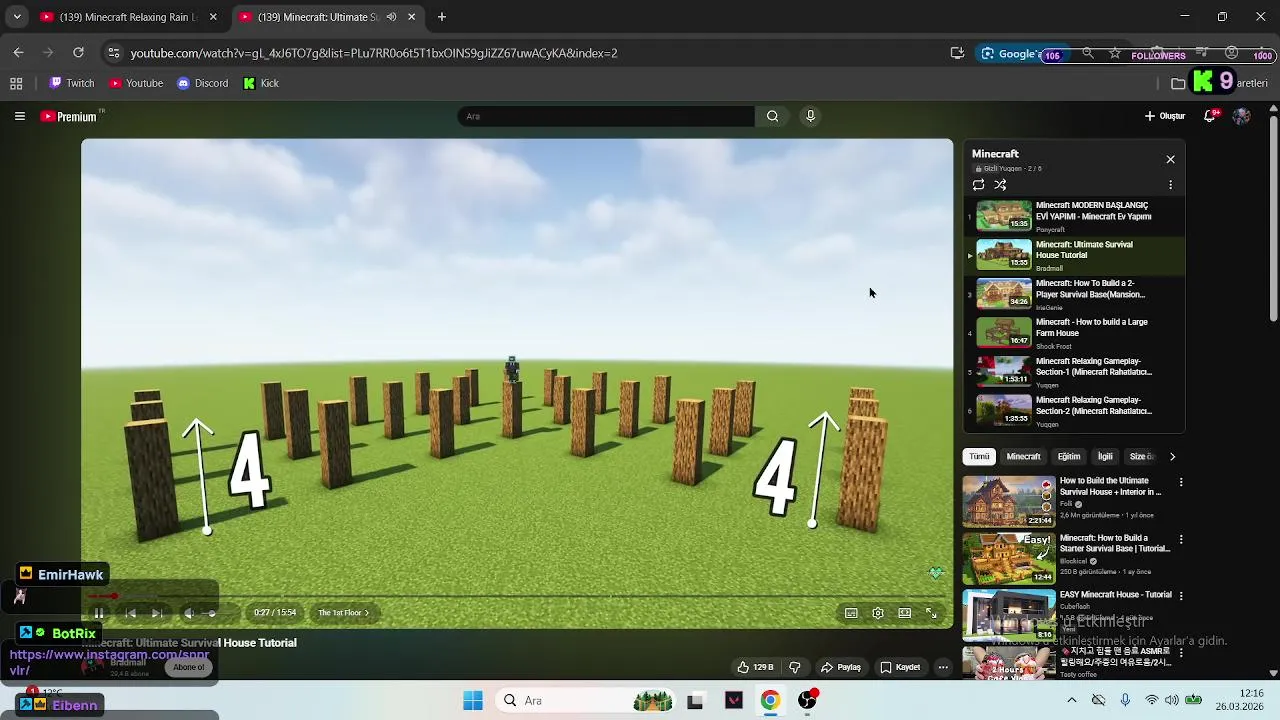Open a new browser tab
Viewport: 1280px width, 720px height.
pyautogui.click(x=441, y=17)
